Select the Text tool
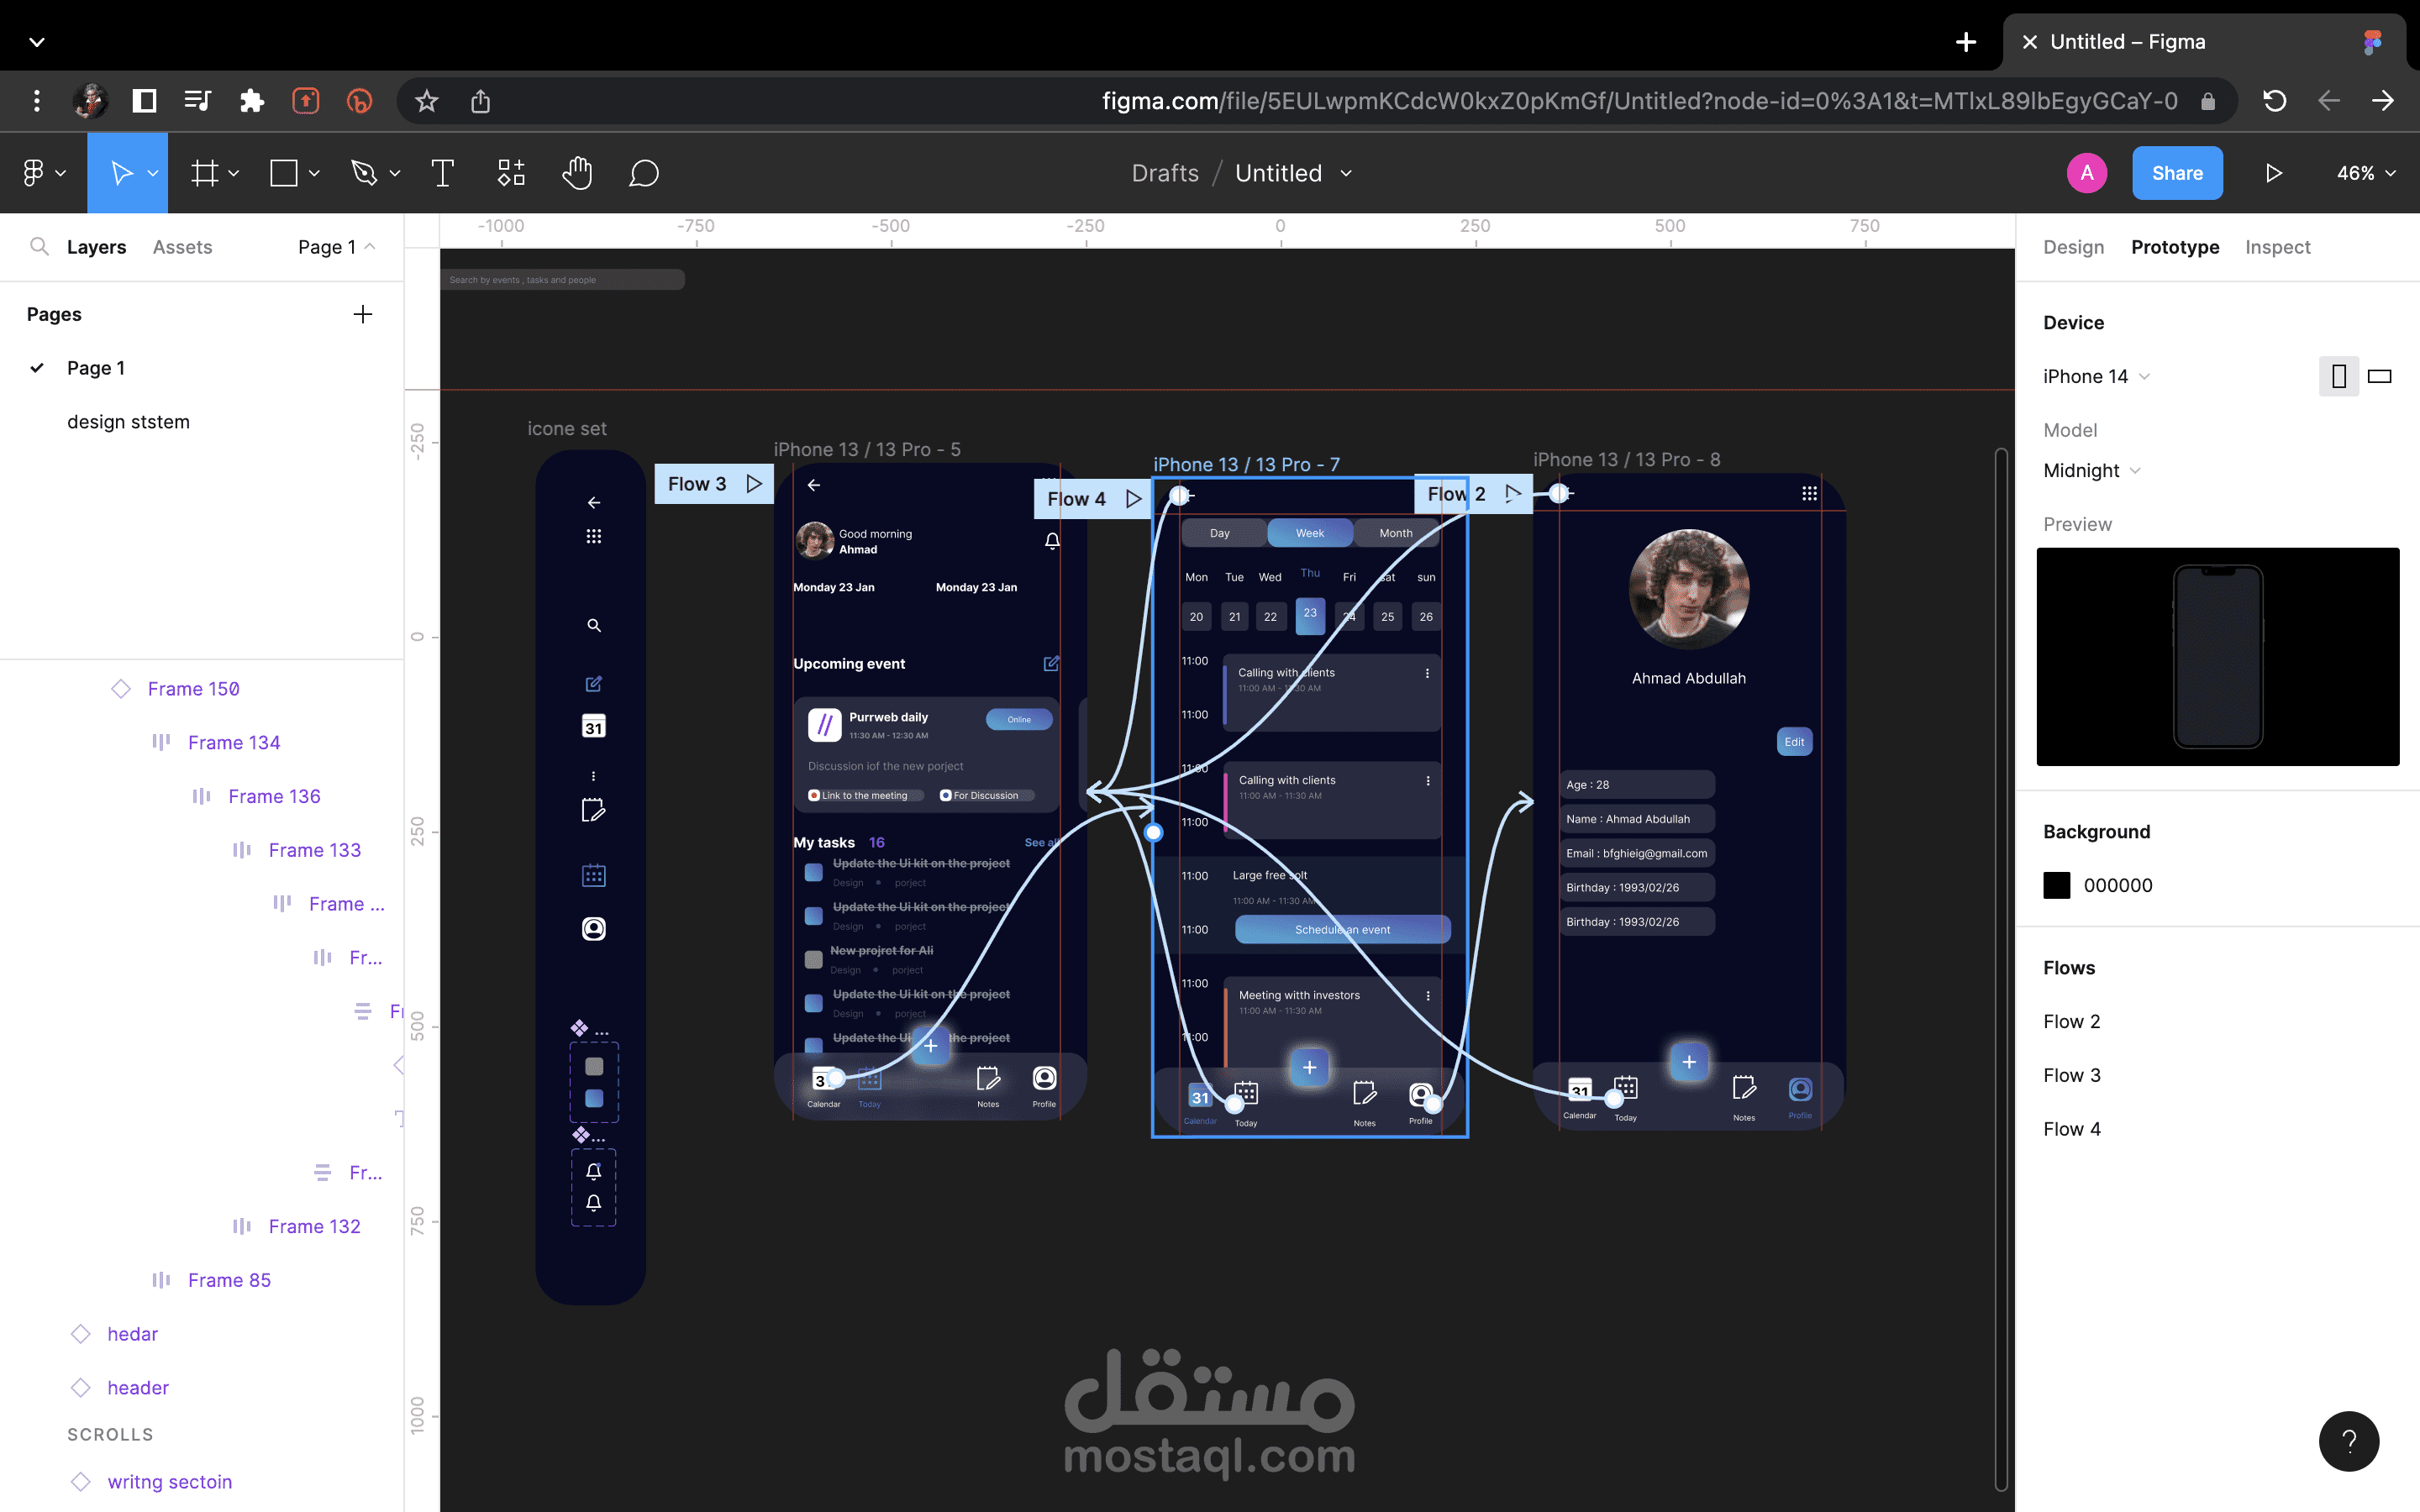Screen dimensions: 2420x1512 click(x=442, y=174)
